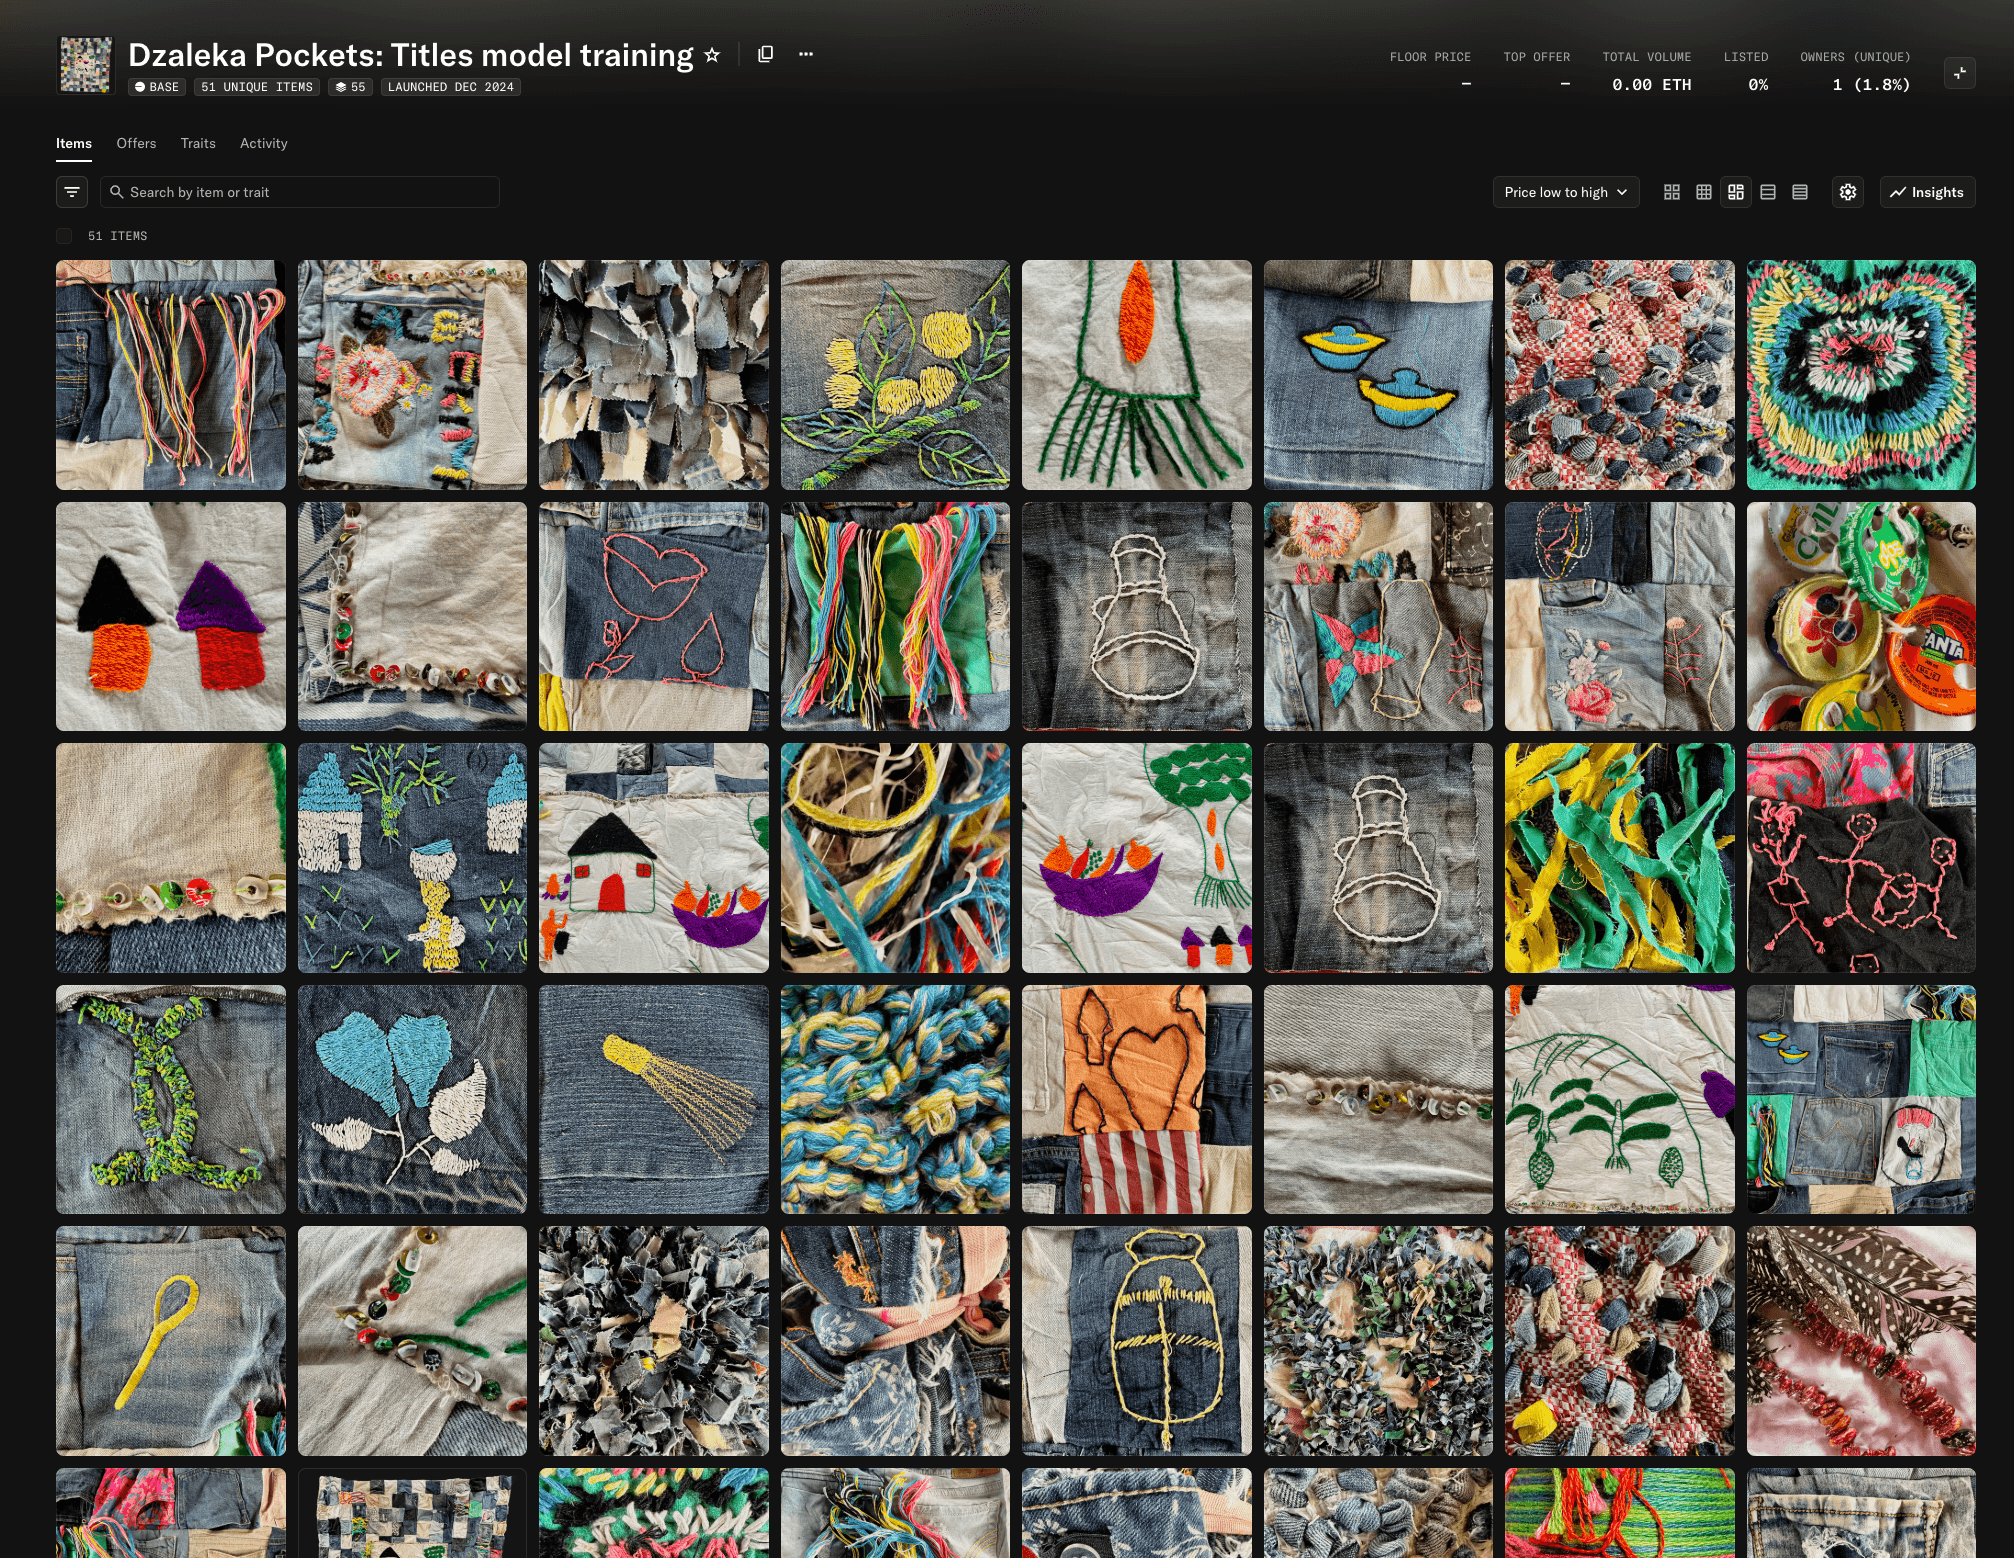This screenshot has height=1558, width=2014.
Task: Open the Insights panel
Action: (x=1927, y=192)
